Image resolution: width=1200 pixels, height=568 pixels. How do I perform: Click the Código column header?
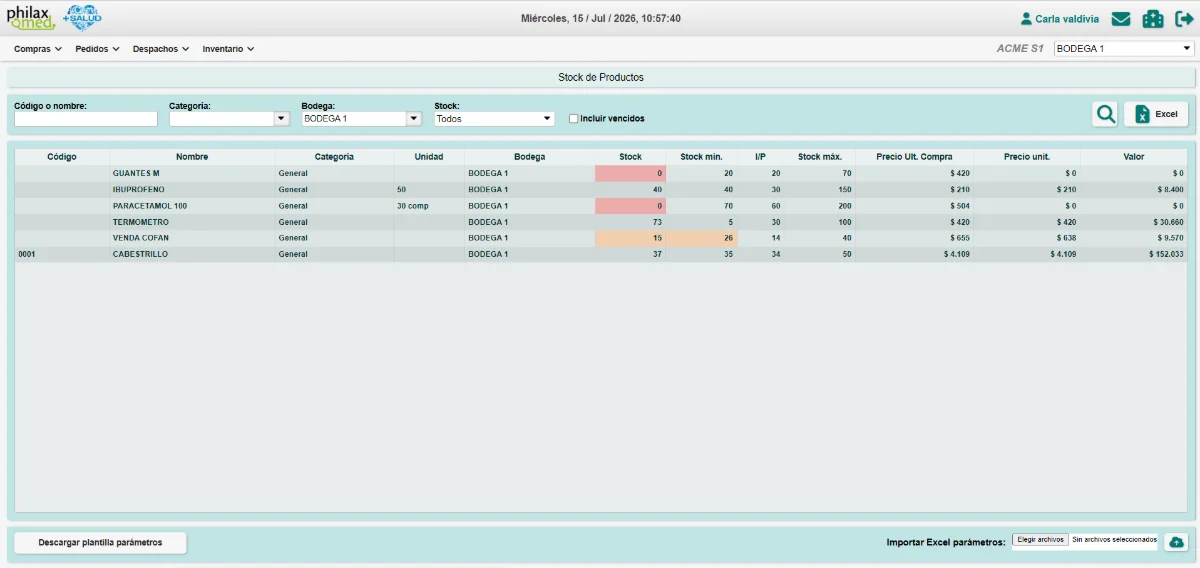coord(62,157)
